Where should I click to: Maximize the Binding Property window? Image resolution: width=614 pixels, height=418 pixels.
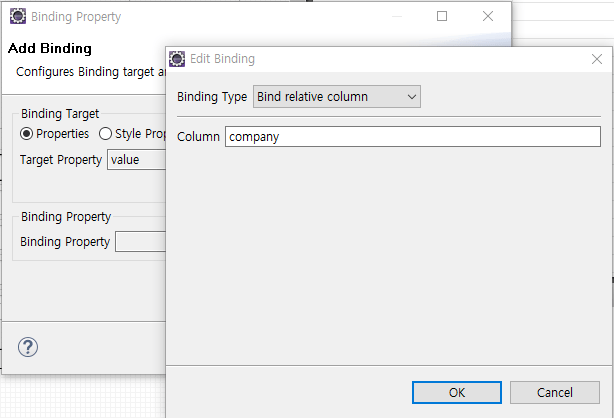click(442, 16)
